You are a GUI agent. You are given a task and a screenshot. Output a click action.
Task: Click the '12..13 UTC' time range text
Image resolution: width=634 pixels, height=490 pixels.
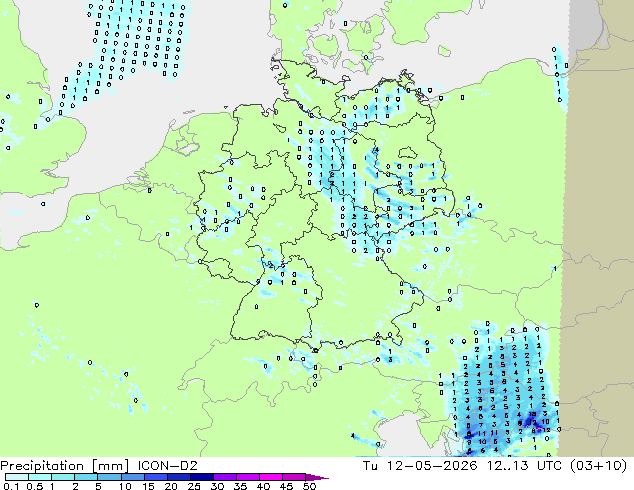coord(524,465)
